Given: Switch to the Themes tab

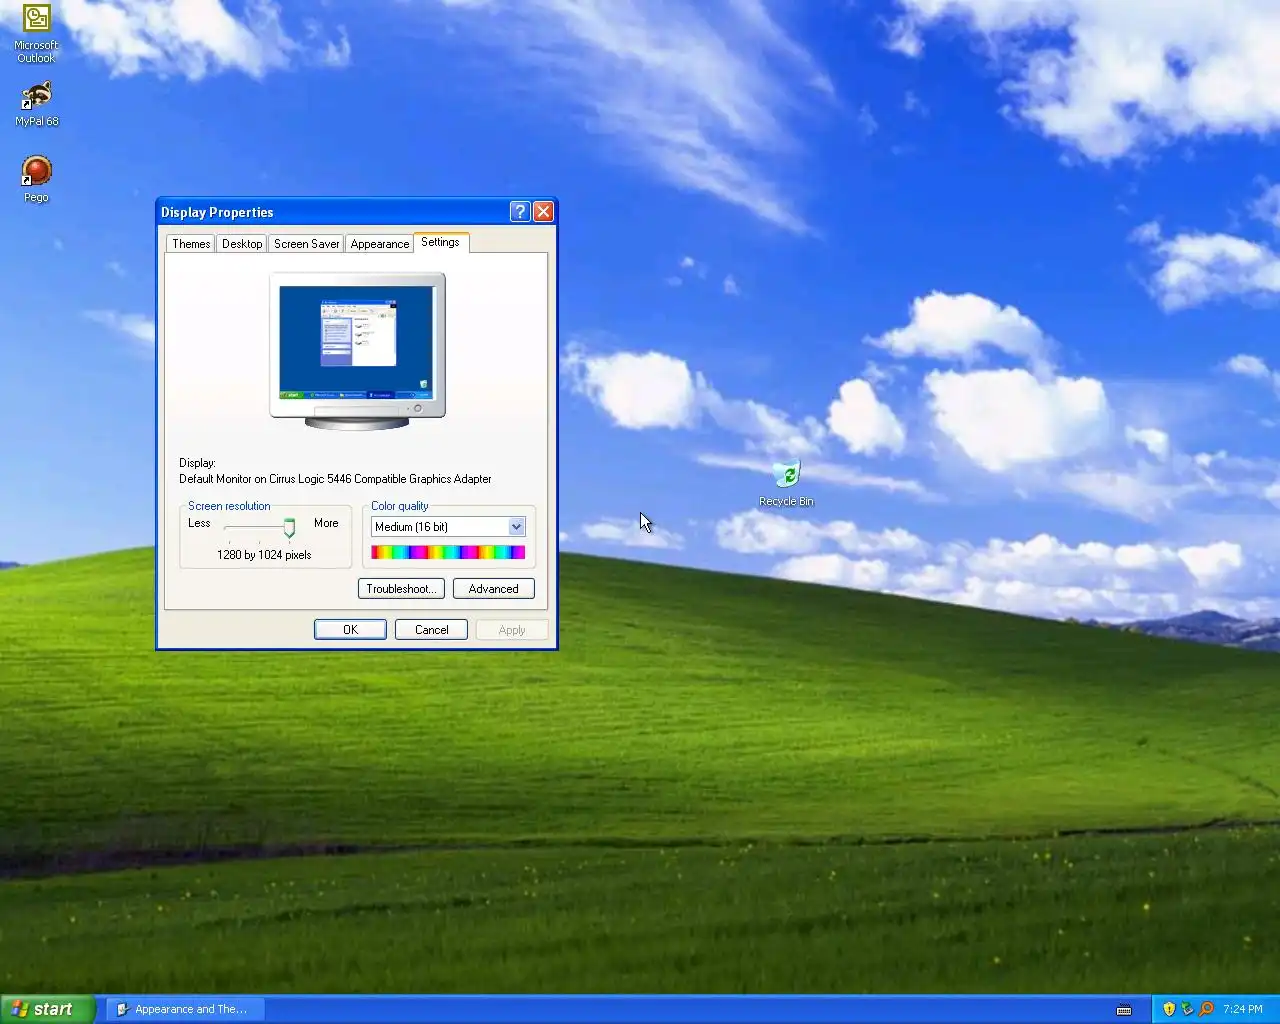Looking at the screenshot, I should [x=191, y=243].
